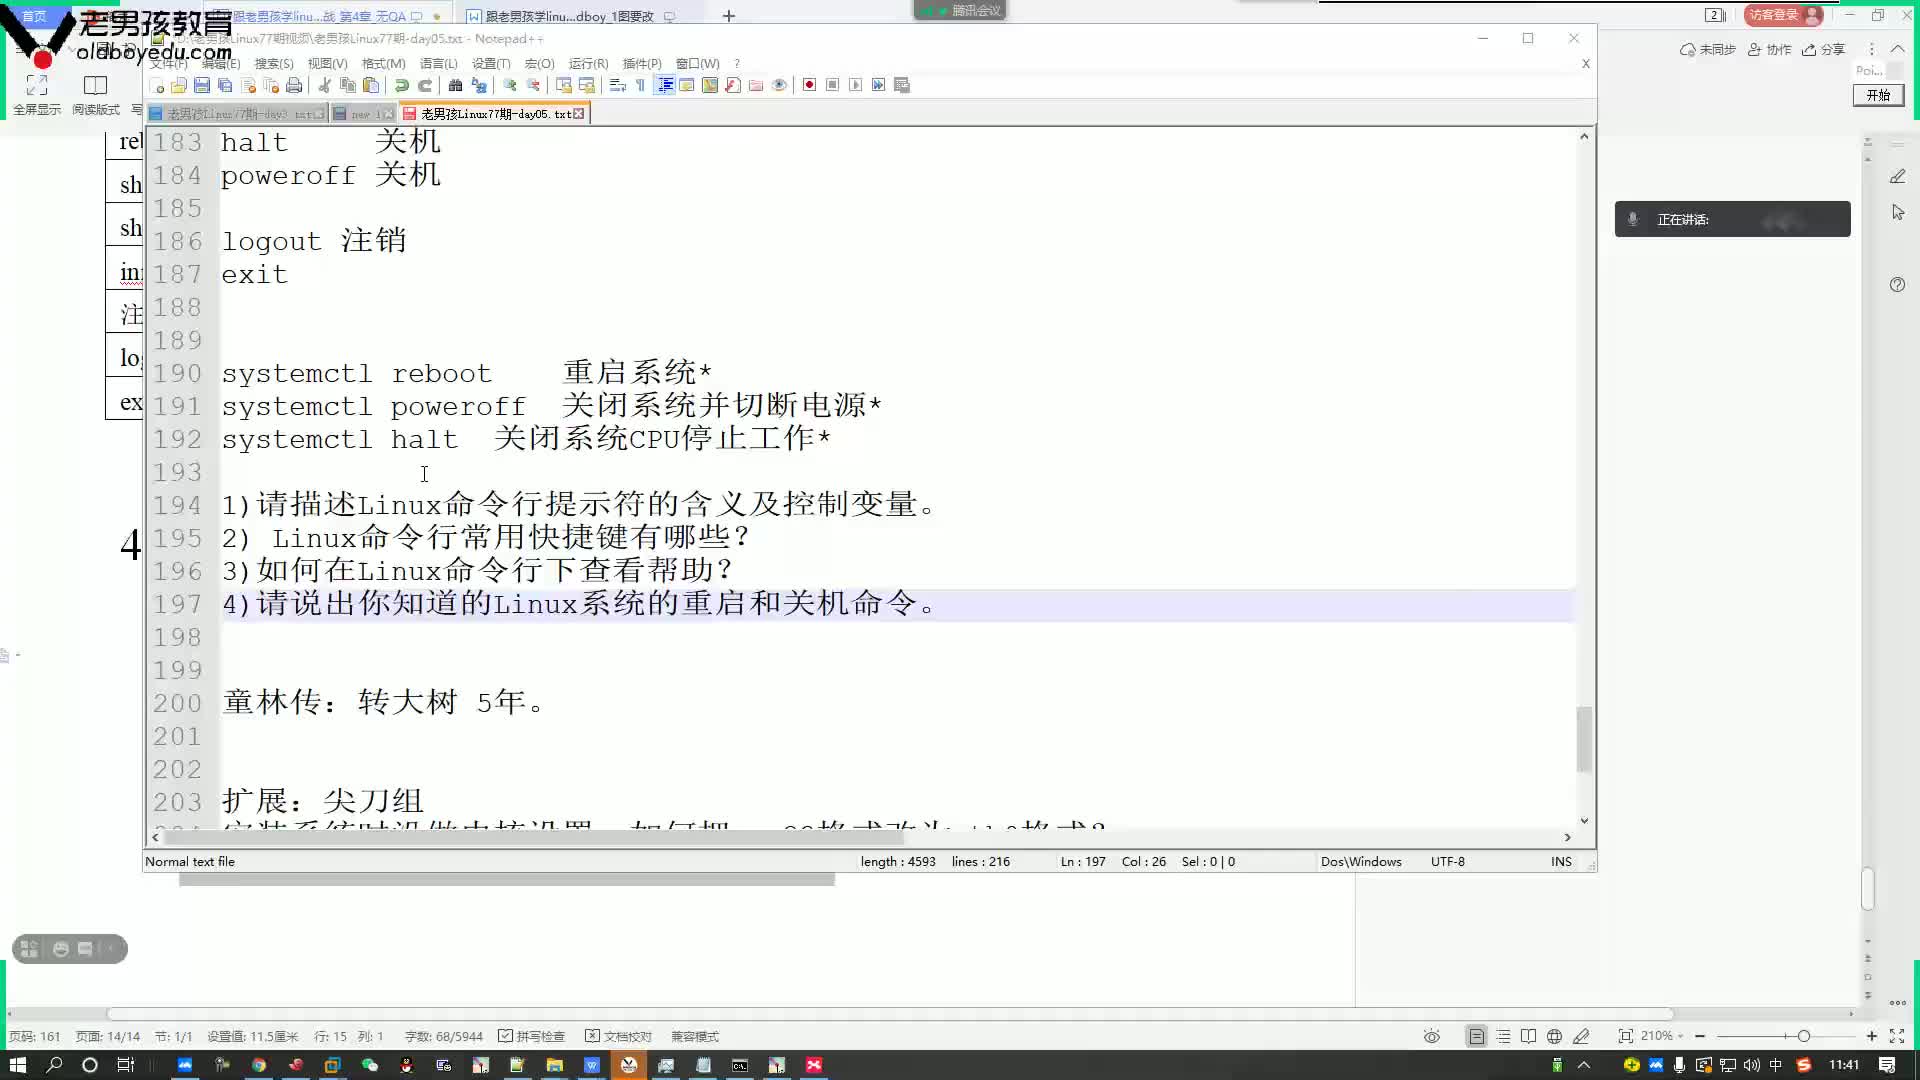The height and width of the screenshot is (1080, 1920).
Task: Open the WPS help question-mark icon
Action: (1897, 285)
